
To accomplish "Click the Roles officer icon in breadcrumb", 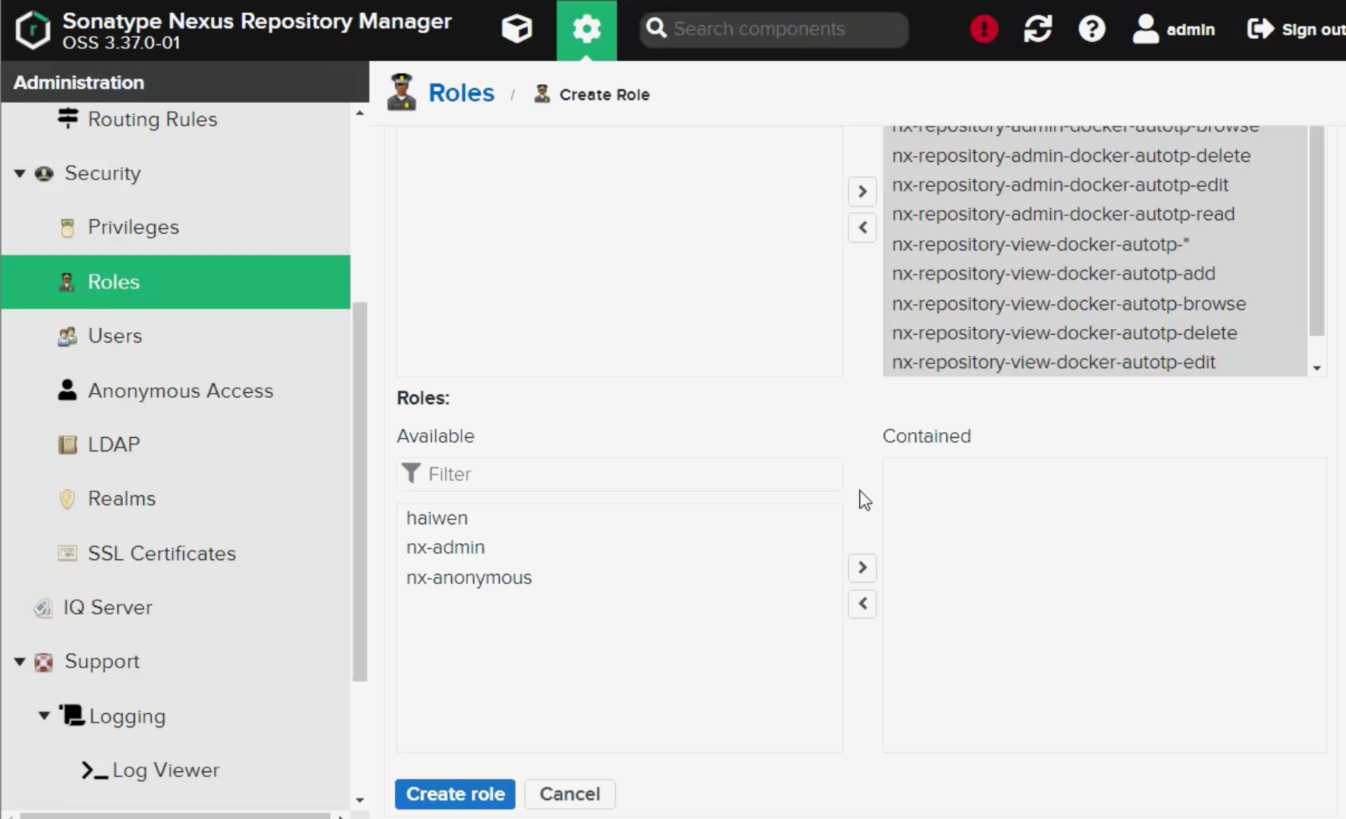I will pos(401,92).
